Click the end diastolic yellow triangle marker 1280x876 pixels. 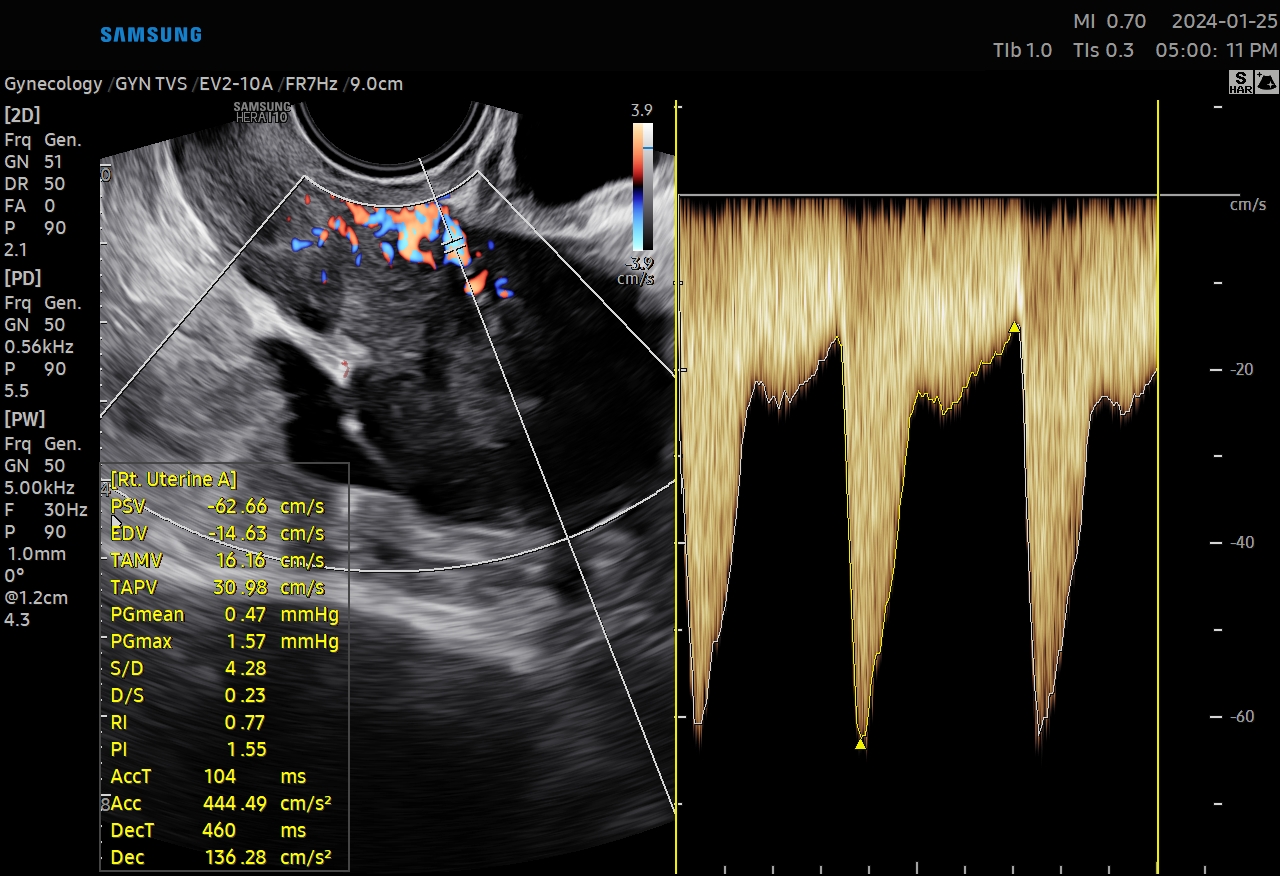click(1014, 327)
